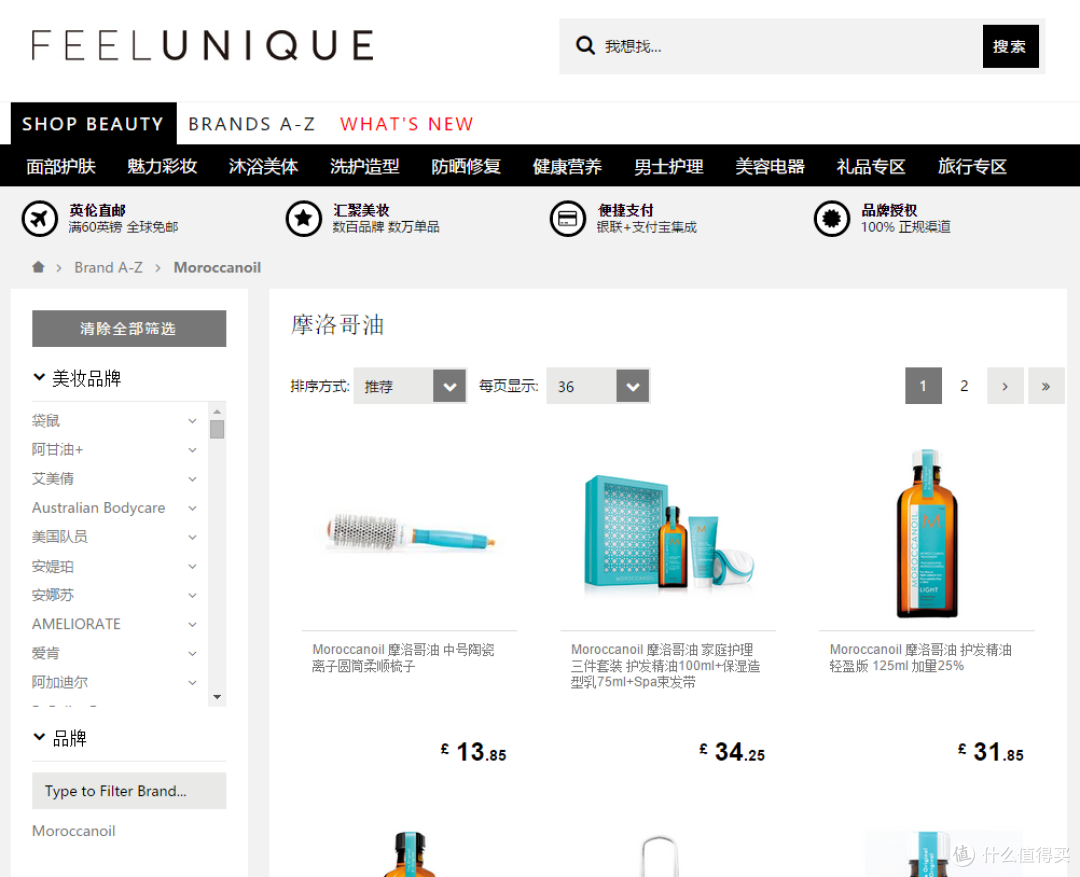Click the badge 品牌授权 icon
The image size is (1080, 877).
pos(832,218)
